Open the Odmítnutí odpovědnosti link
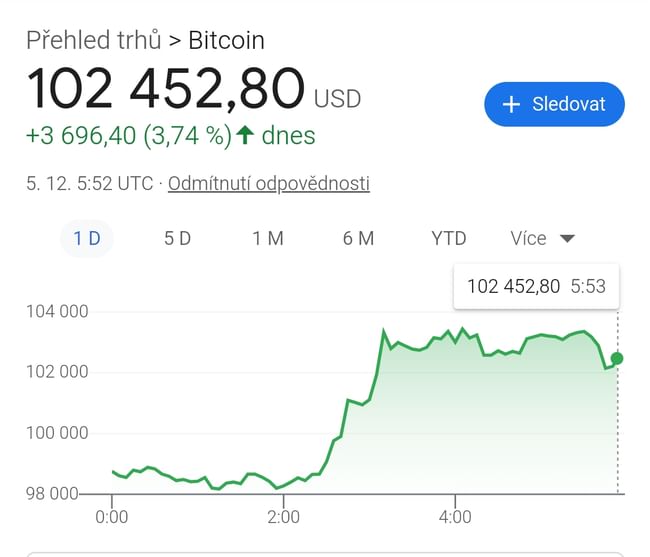The height and width of the screenshot is (557, 650). tap(269, 184)
